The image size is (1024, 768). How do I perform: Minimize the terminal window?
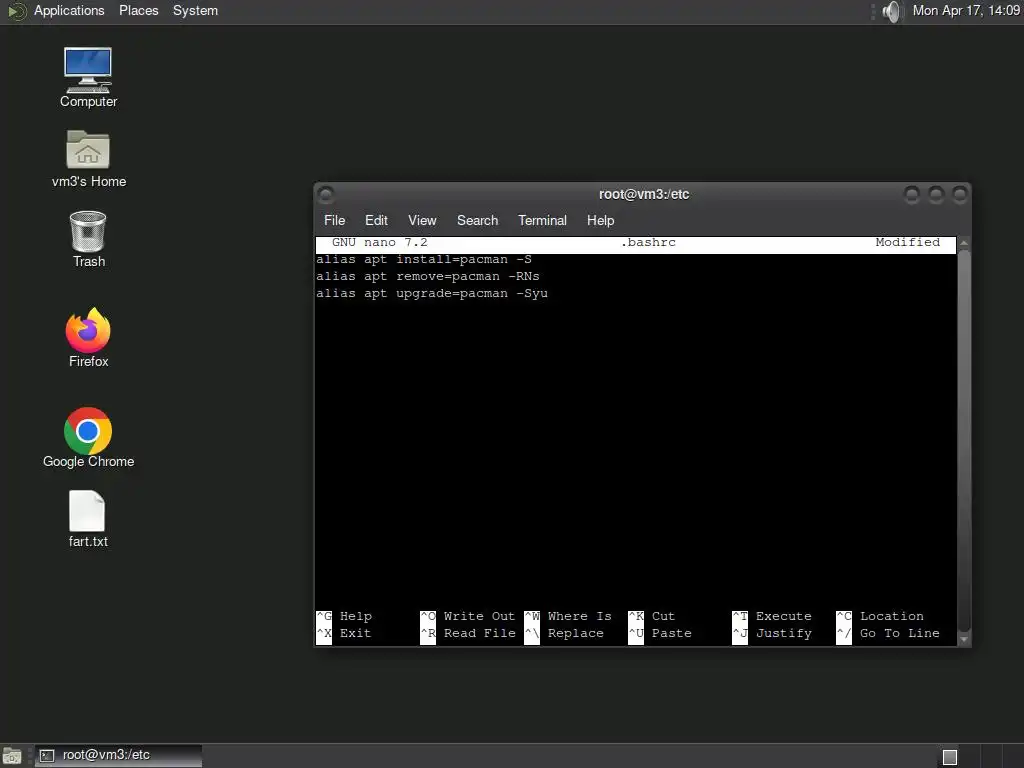click(912, 195)
